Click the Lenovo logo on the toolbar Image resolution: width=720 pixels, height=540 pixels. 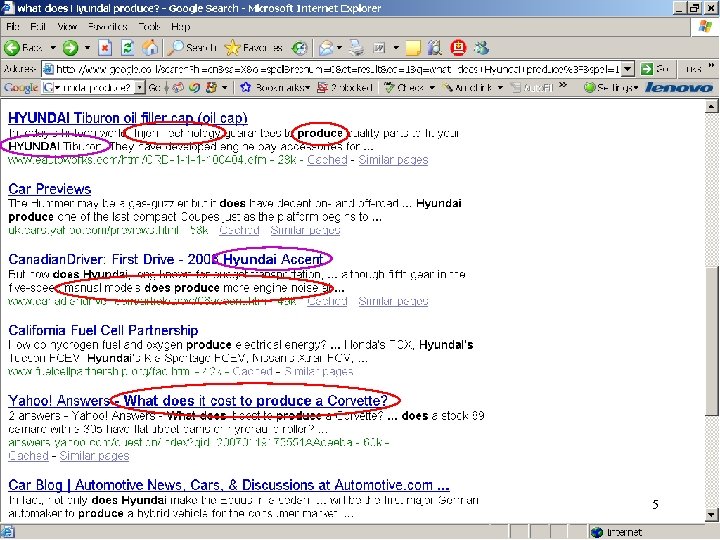(x=679, y=87)
